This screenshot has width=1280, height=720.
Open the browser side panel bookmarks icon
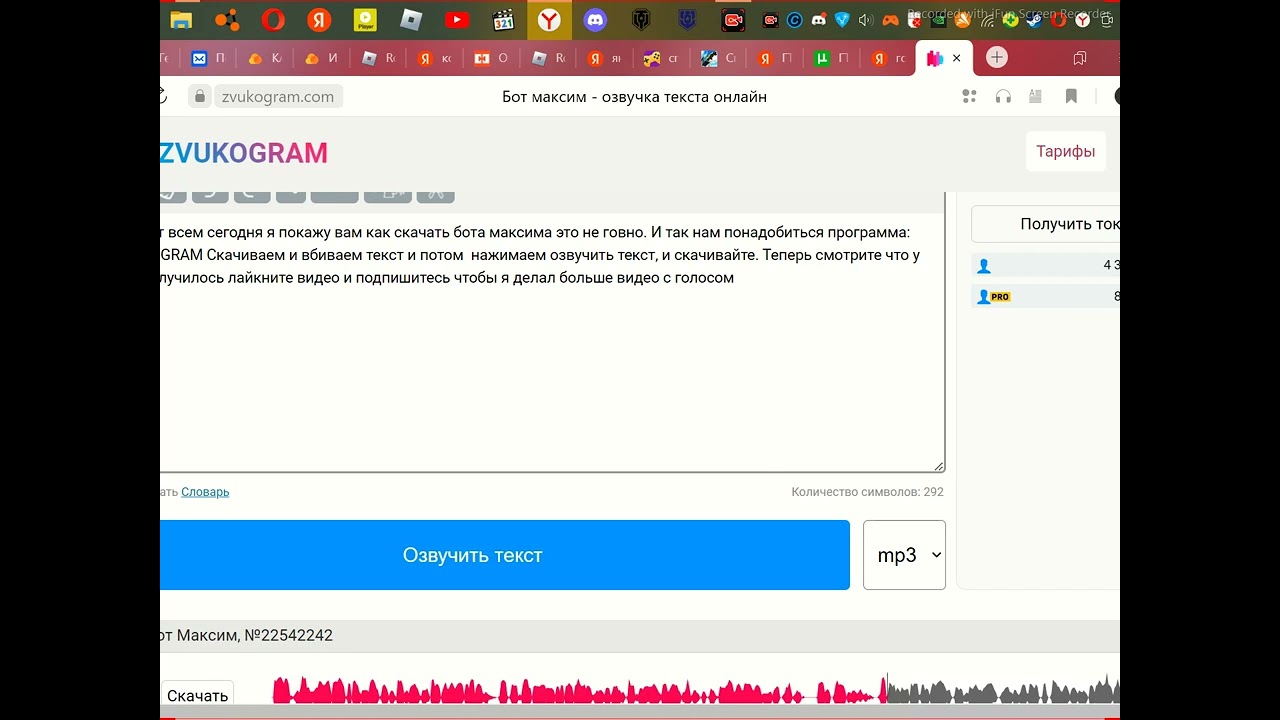(1080, 58)
